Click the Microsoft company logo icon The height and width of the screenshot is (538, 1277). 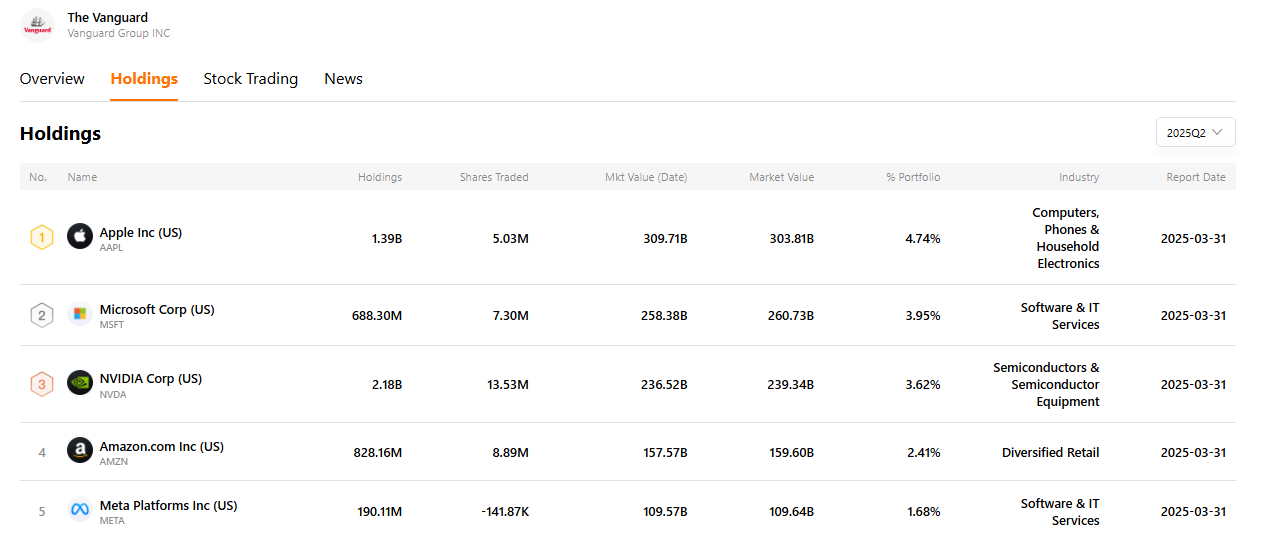click(x=80, y=314)
